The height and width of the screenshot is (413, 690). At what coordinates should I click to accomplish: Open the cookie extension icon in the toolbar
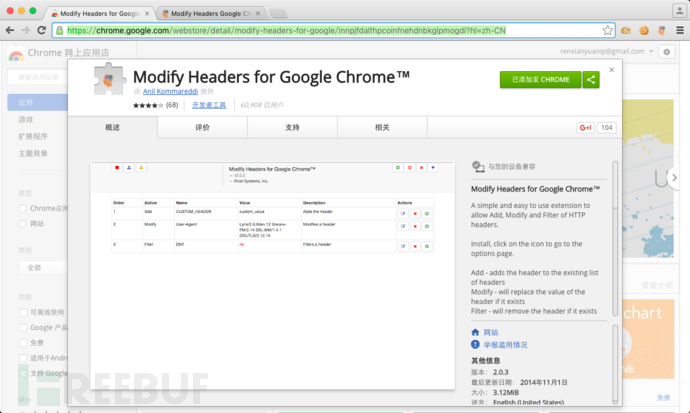tap(644, 30)
